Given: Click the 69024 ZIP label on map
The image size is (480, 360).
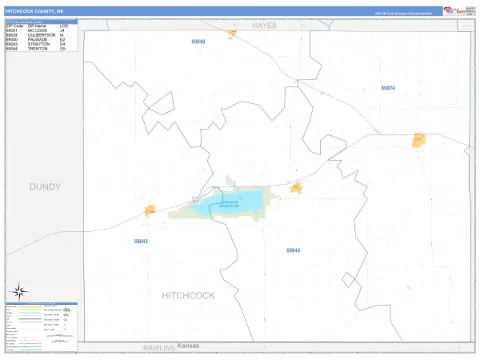Looking at the screenshot, I should pyautogui.click(x=388, y=88).
